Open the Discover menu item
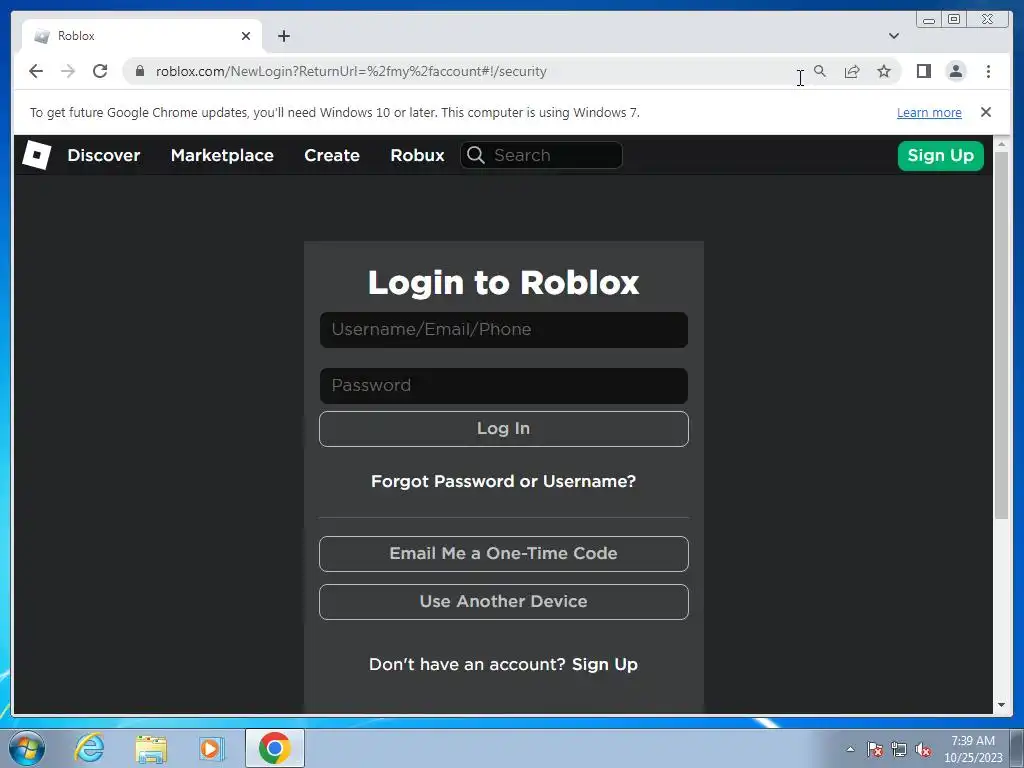The height and width of the screenshot is (768, 1024). coord(104,155)
